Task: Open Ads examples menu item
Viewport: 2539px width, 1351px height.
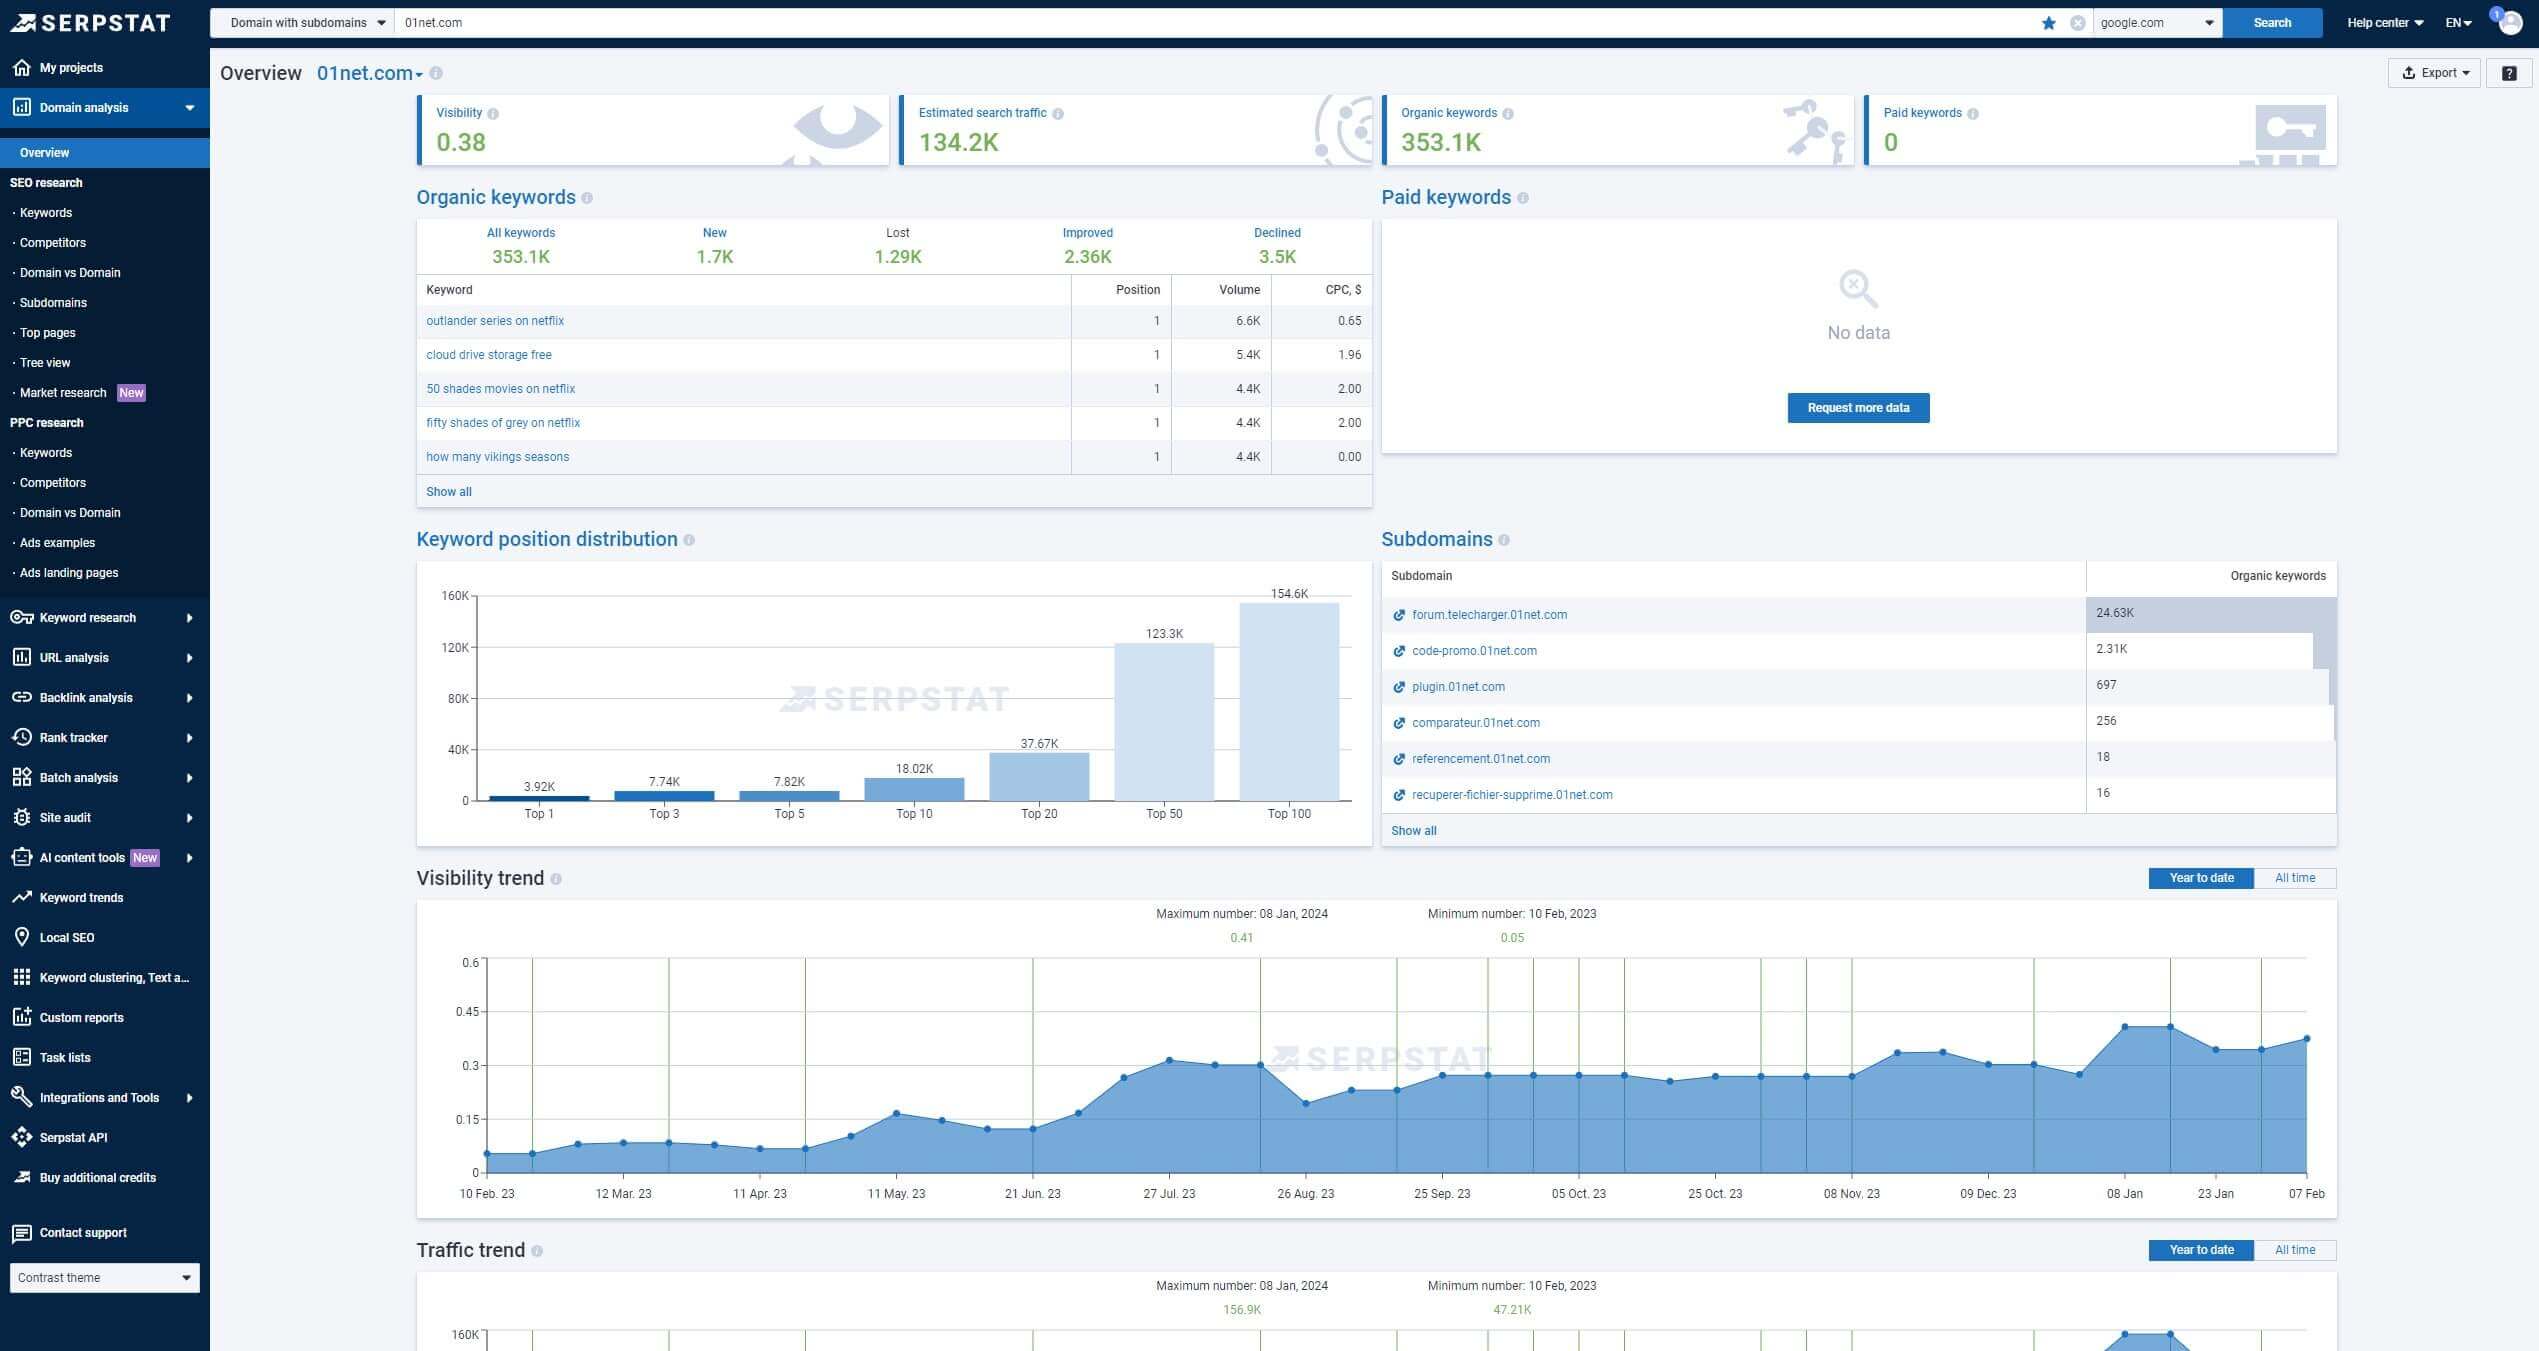Action: tap(57, 543)
